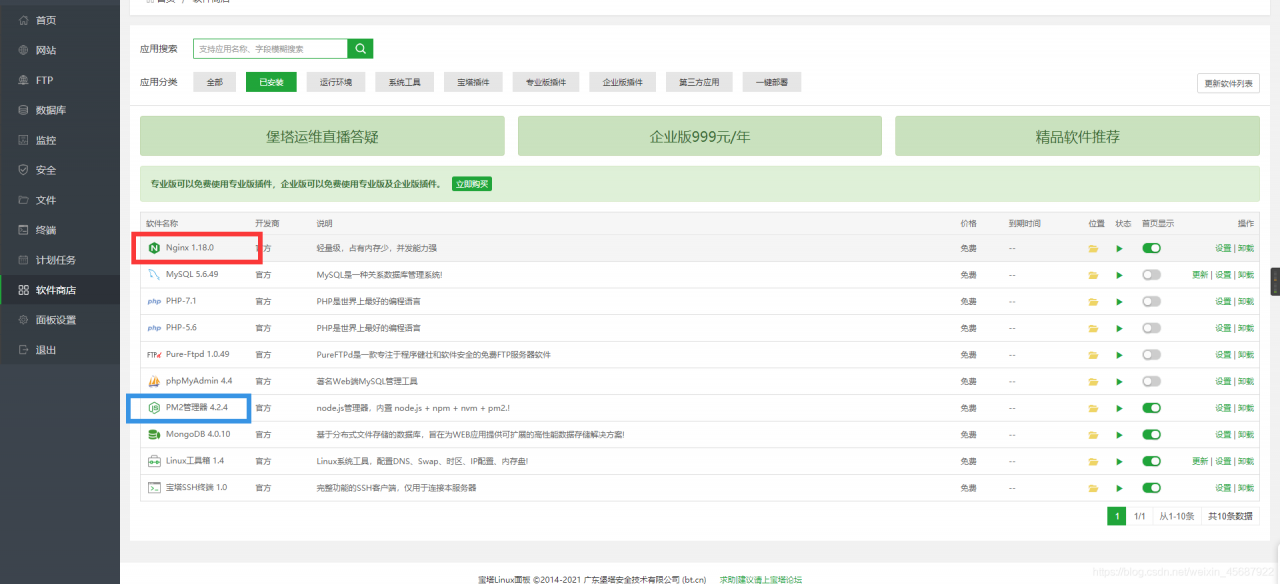Open 计划任务 in the sidebar

60,260
